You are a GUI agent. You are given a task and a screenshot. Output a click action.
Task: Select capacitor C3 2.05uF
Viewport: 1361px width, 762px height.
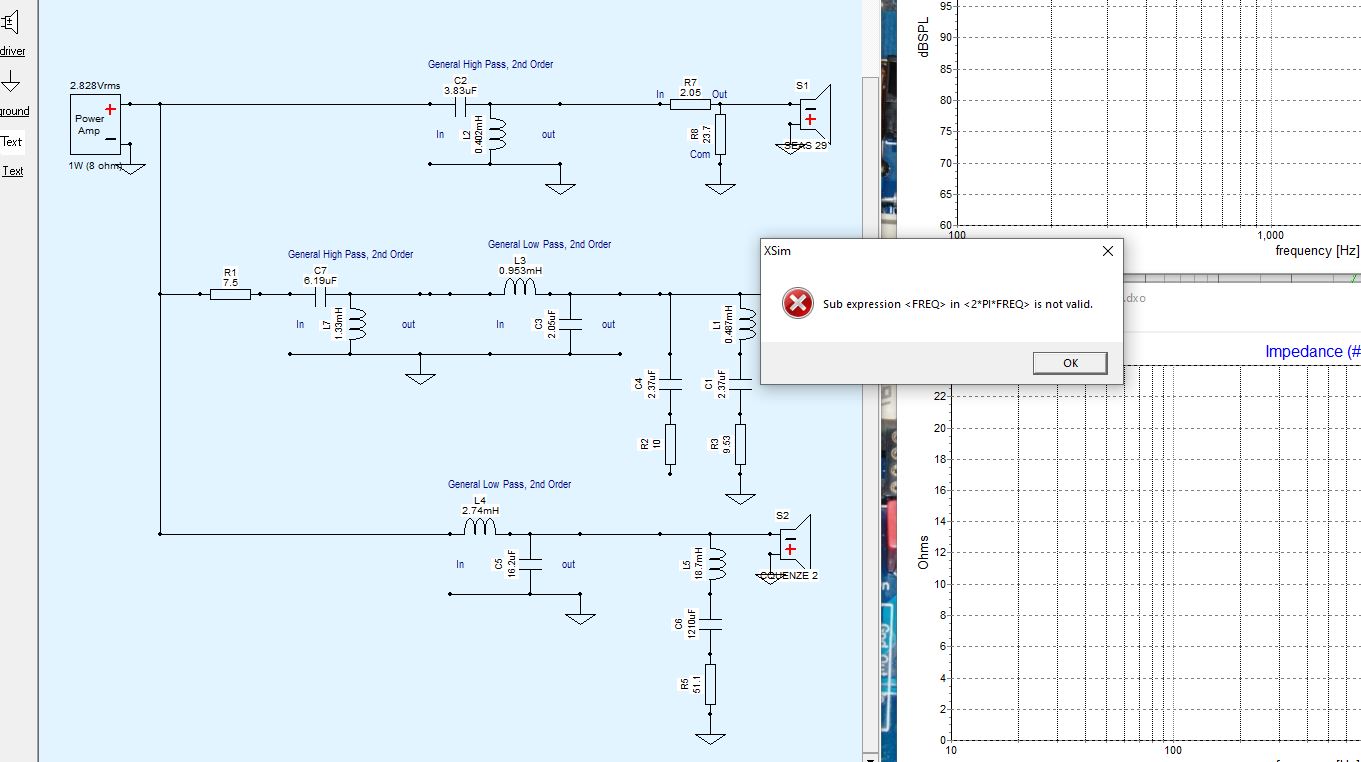tap(569, 324)
